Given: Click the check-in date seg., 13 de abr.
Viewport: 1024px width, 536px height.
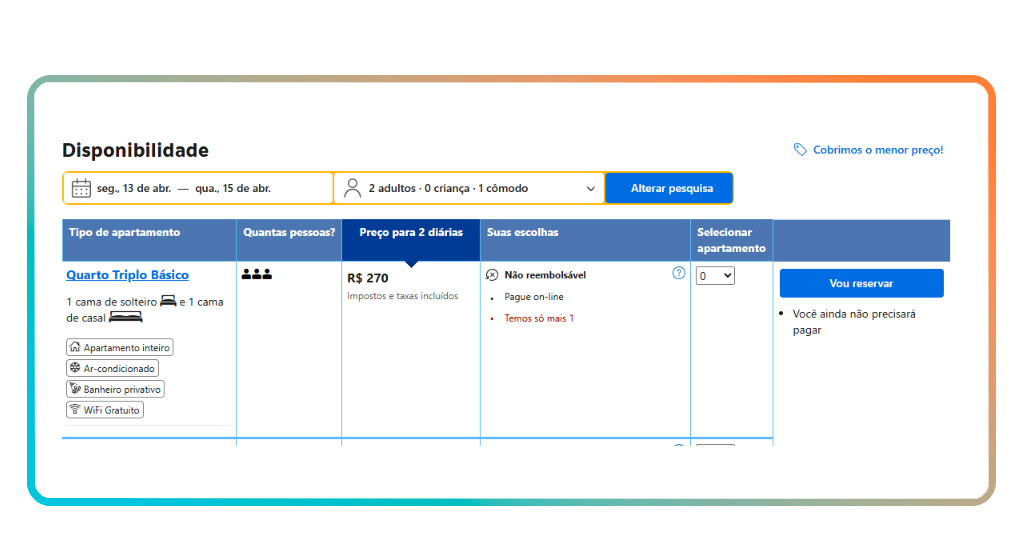Looking at the screenshot, I should click(x=134, y=188).
